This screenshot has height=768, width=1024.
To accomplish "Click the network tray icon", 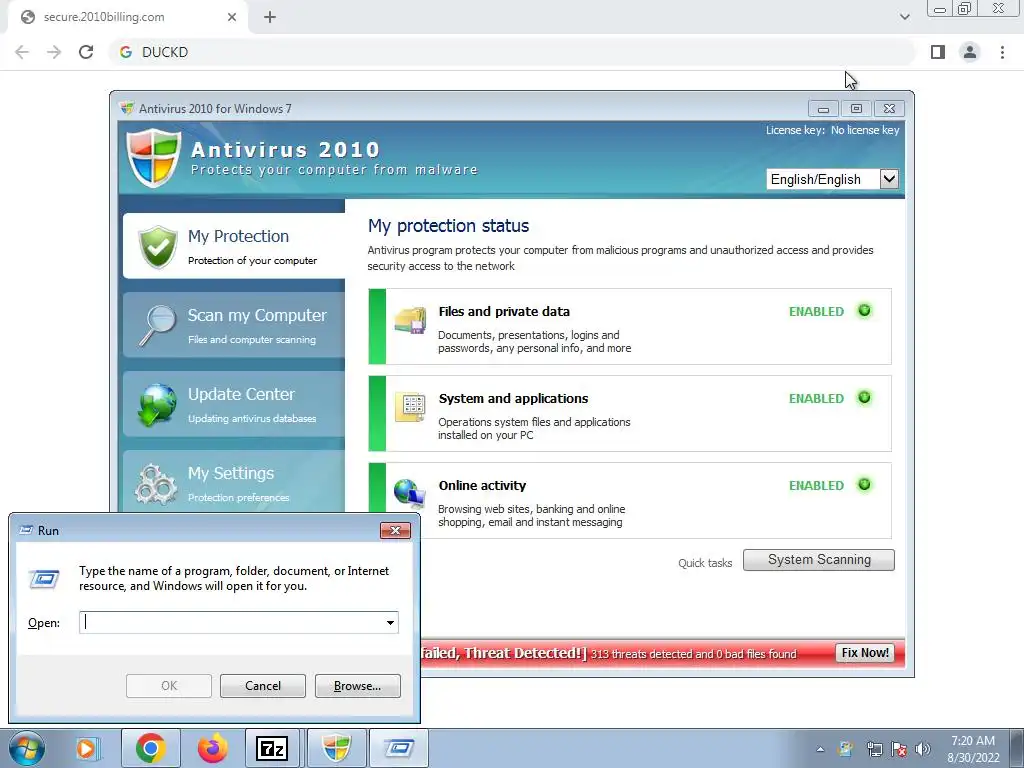I will [874, 749].
